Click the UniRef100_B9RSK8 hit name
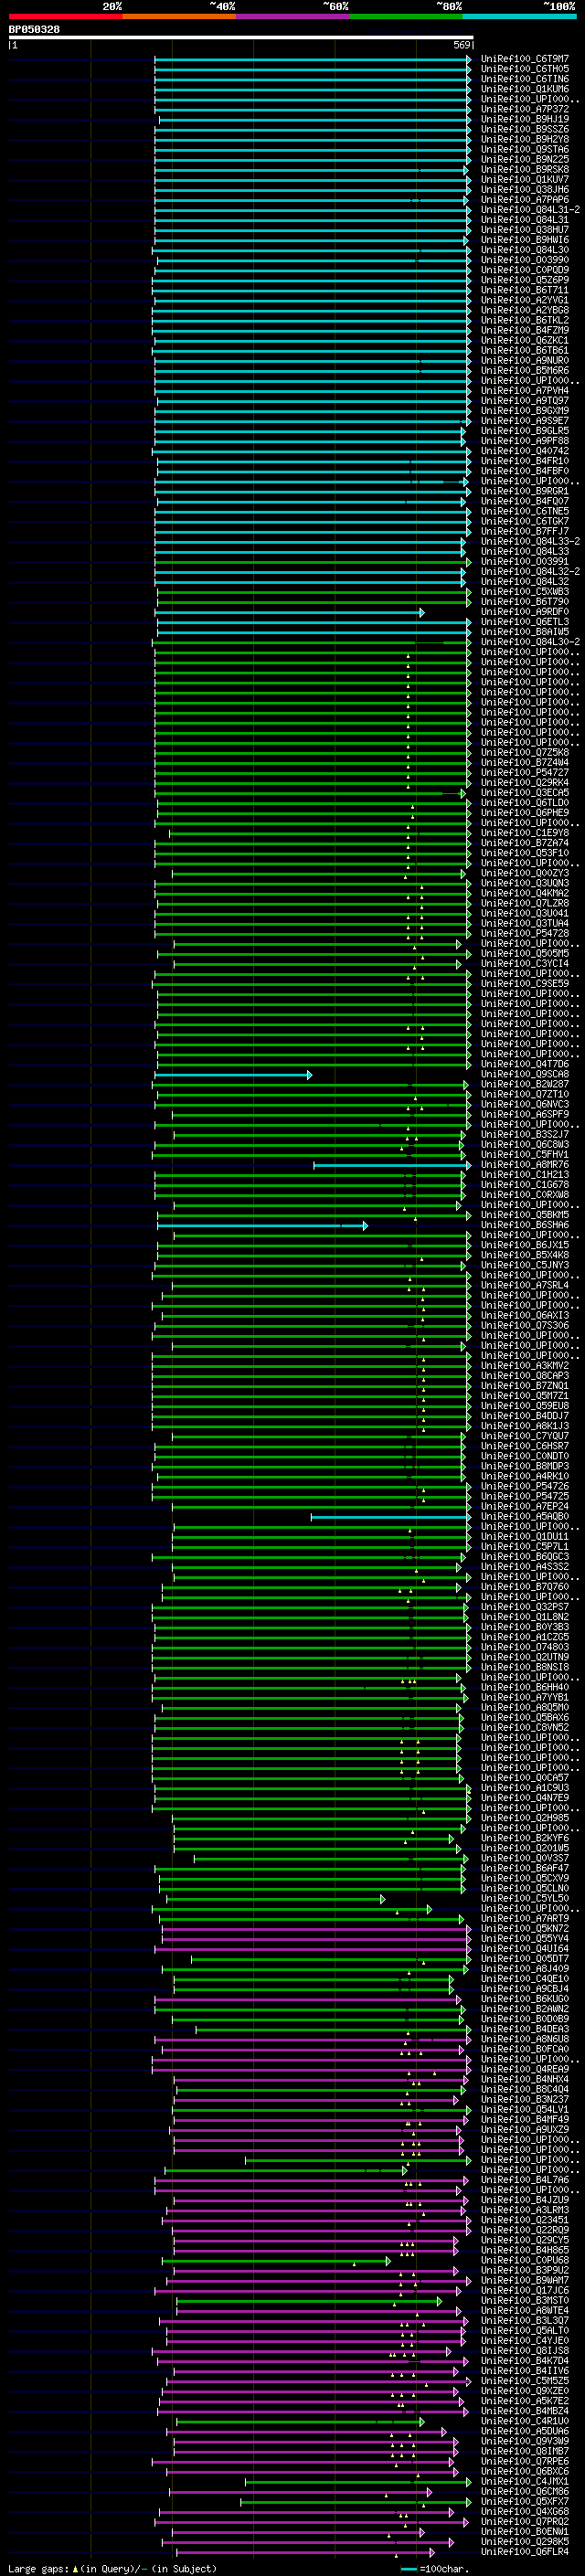This screenshot has height=2576, width=585. pyautogui.click(x=525, y=169)
